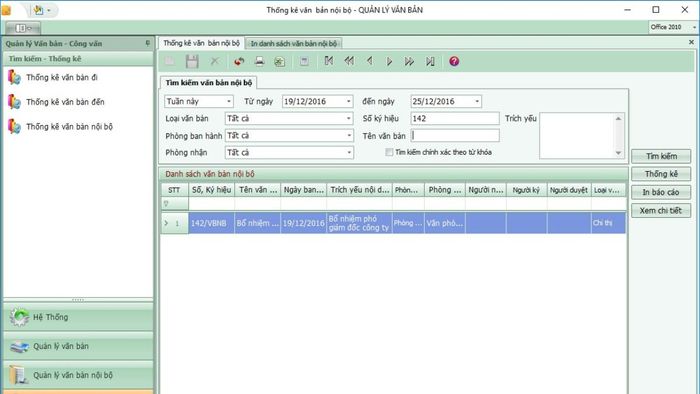
Task: Select the Chỉ thị cell
Action: point(608,223)
